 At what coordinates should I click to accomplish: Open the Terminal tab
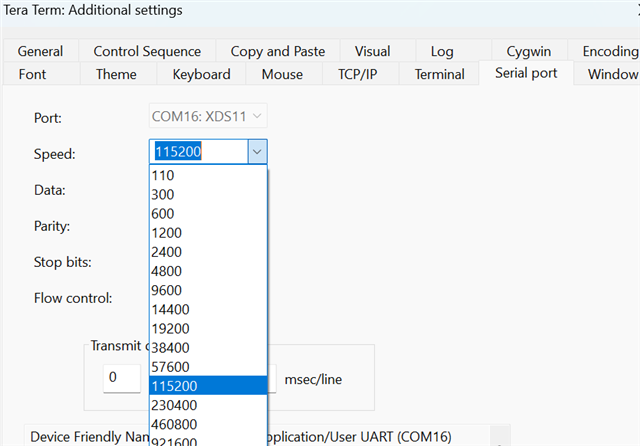tap(439, 74)
